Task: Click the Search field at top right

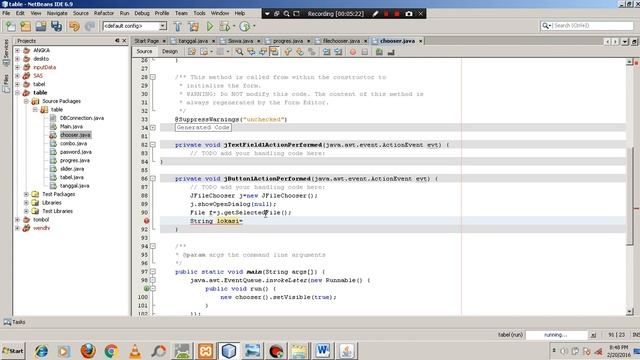Action: click(x=587, y=26)
